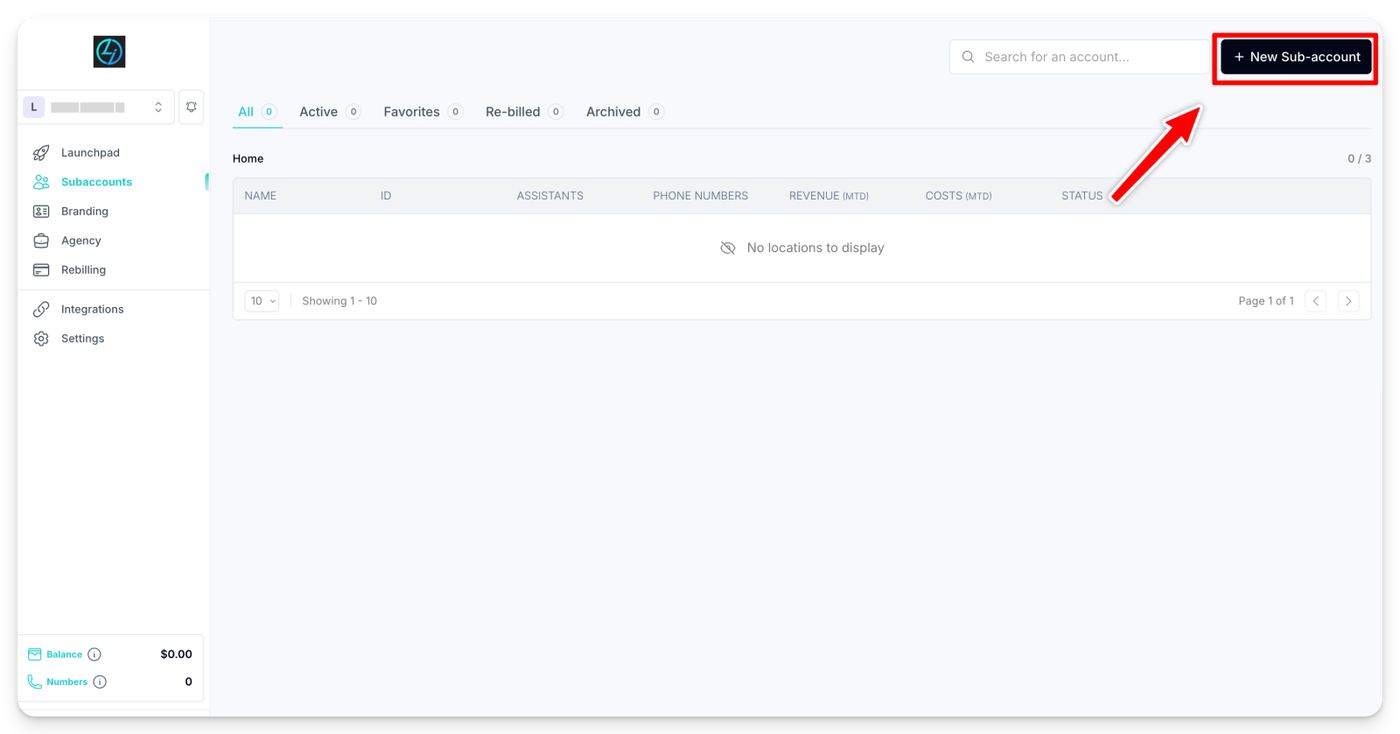Click the PHONE NUMBERS column header

coord(700,196)
